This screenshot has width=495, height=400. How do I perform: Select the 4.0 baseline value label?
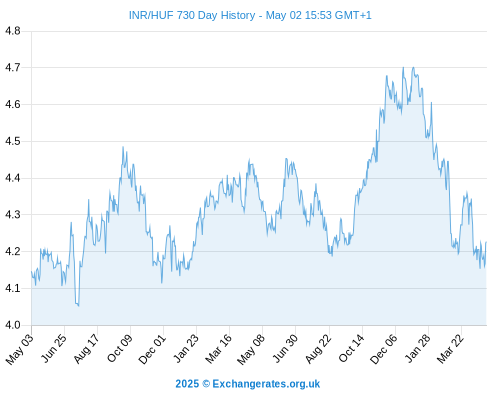coord(13,325)
